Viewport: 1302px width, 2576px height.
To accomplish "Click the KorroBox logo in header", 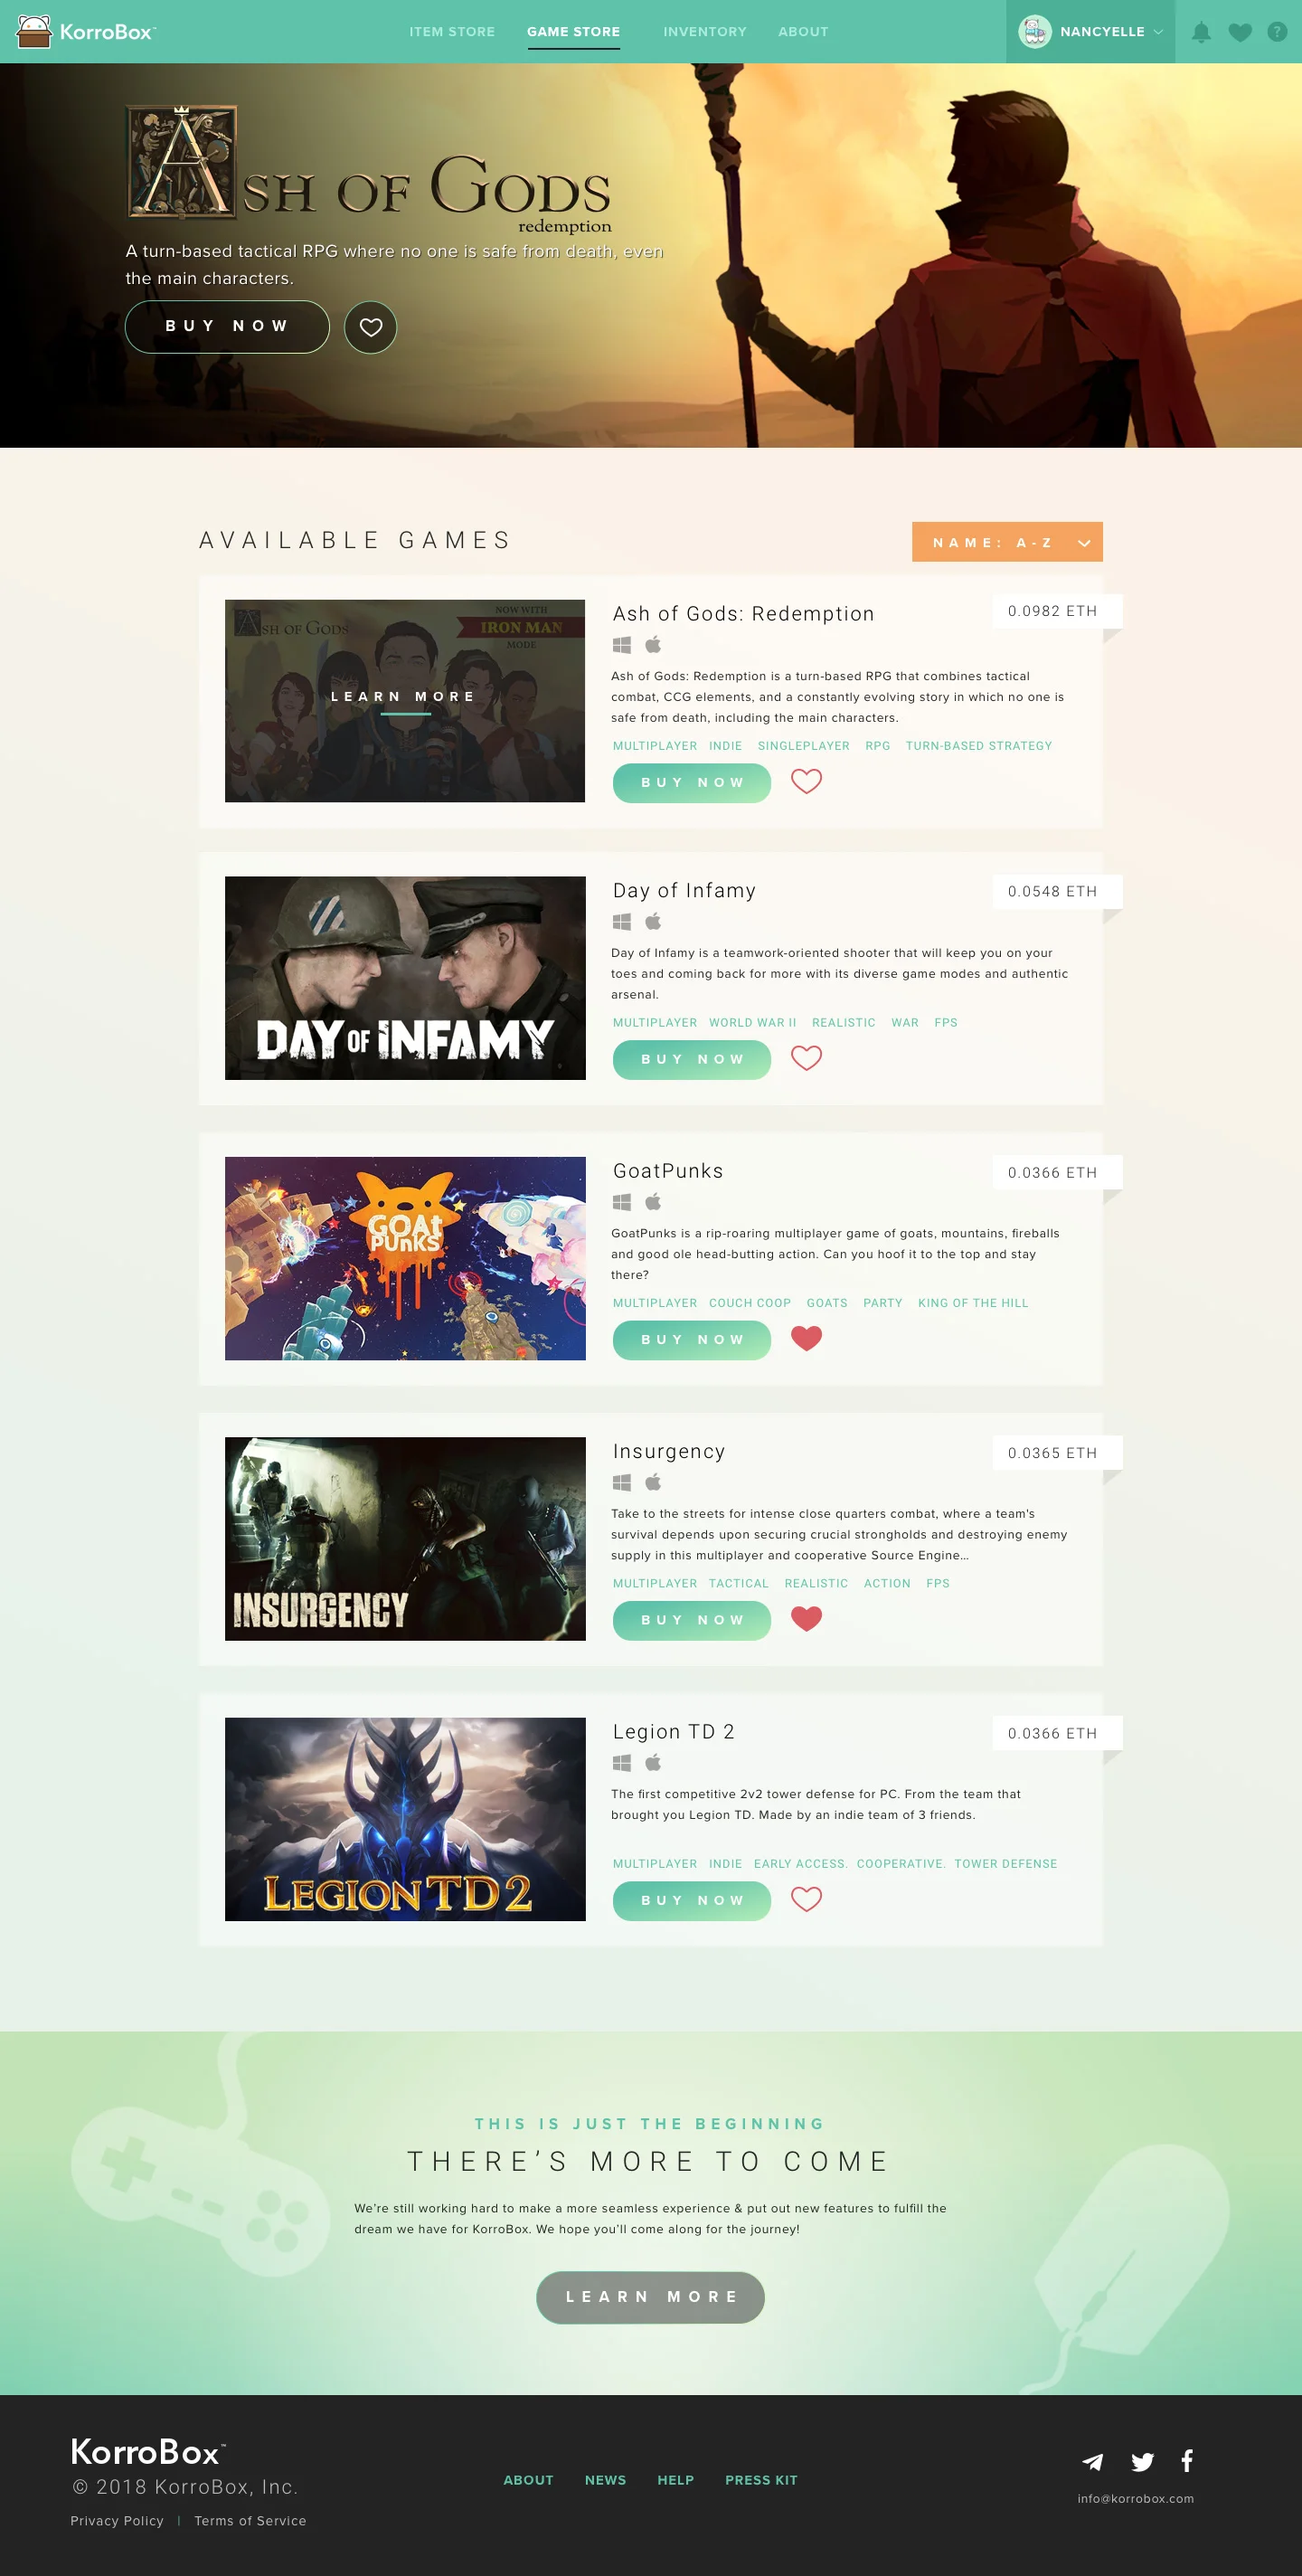I will tap(86, 32).
